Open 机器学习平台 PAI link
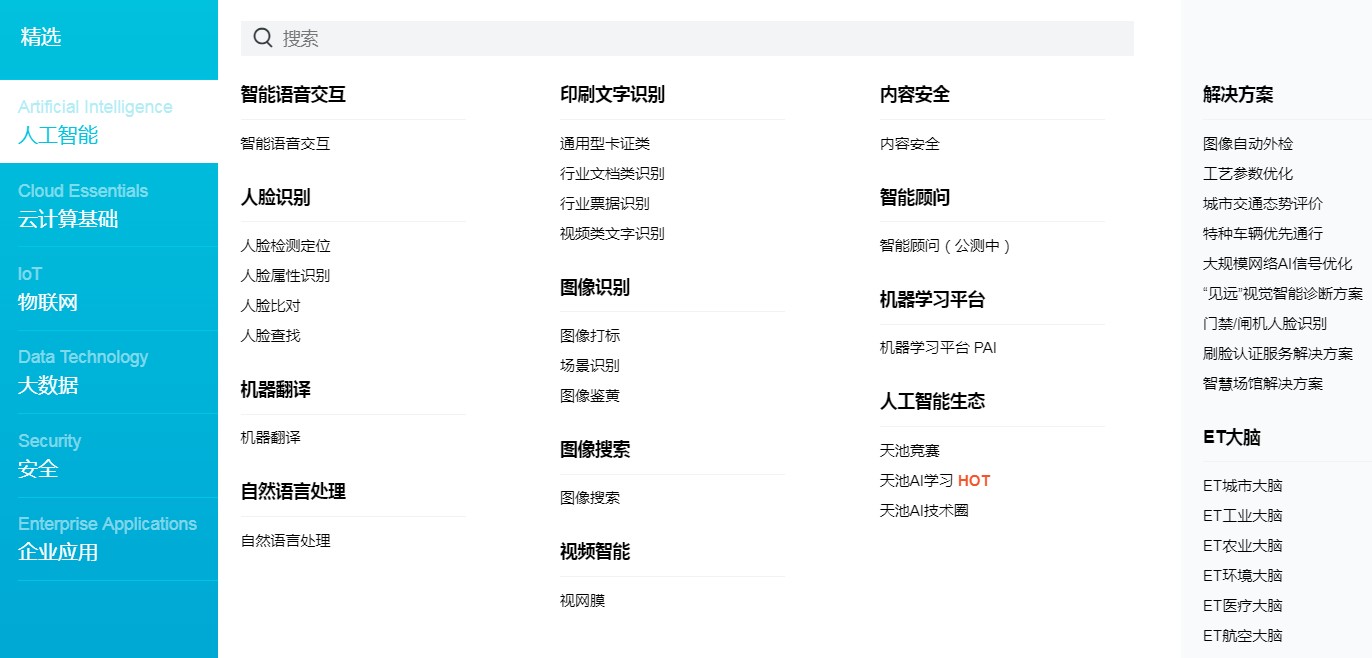 click(x=937, y=348)
